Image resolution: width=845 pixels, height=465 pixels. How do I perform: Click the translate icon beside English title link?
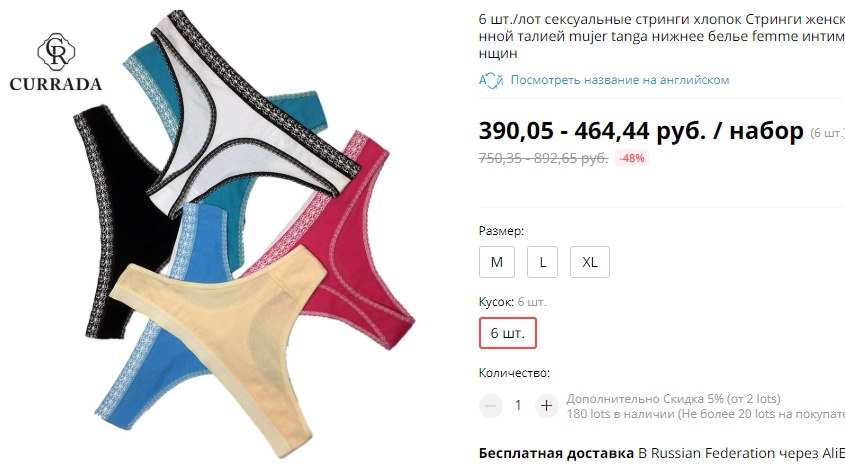pos(491,80)
